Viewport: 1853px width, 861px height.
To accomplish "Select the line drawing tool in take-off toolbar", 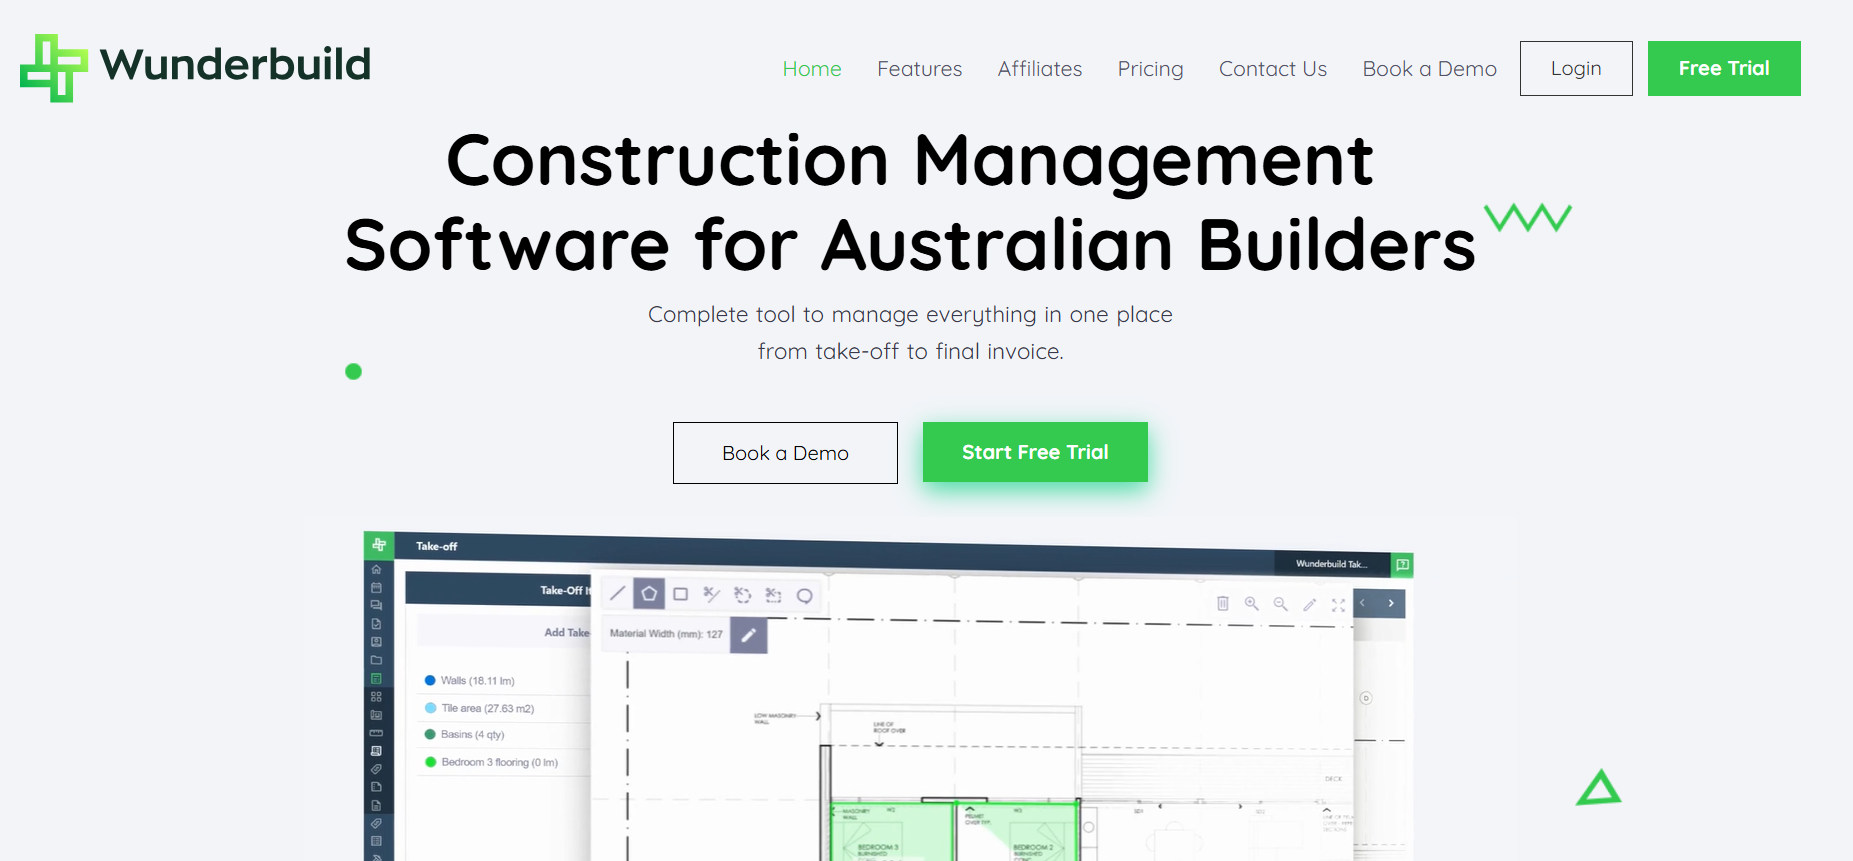I will [618, 593].
